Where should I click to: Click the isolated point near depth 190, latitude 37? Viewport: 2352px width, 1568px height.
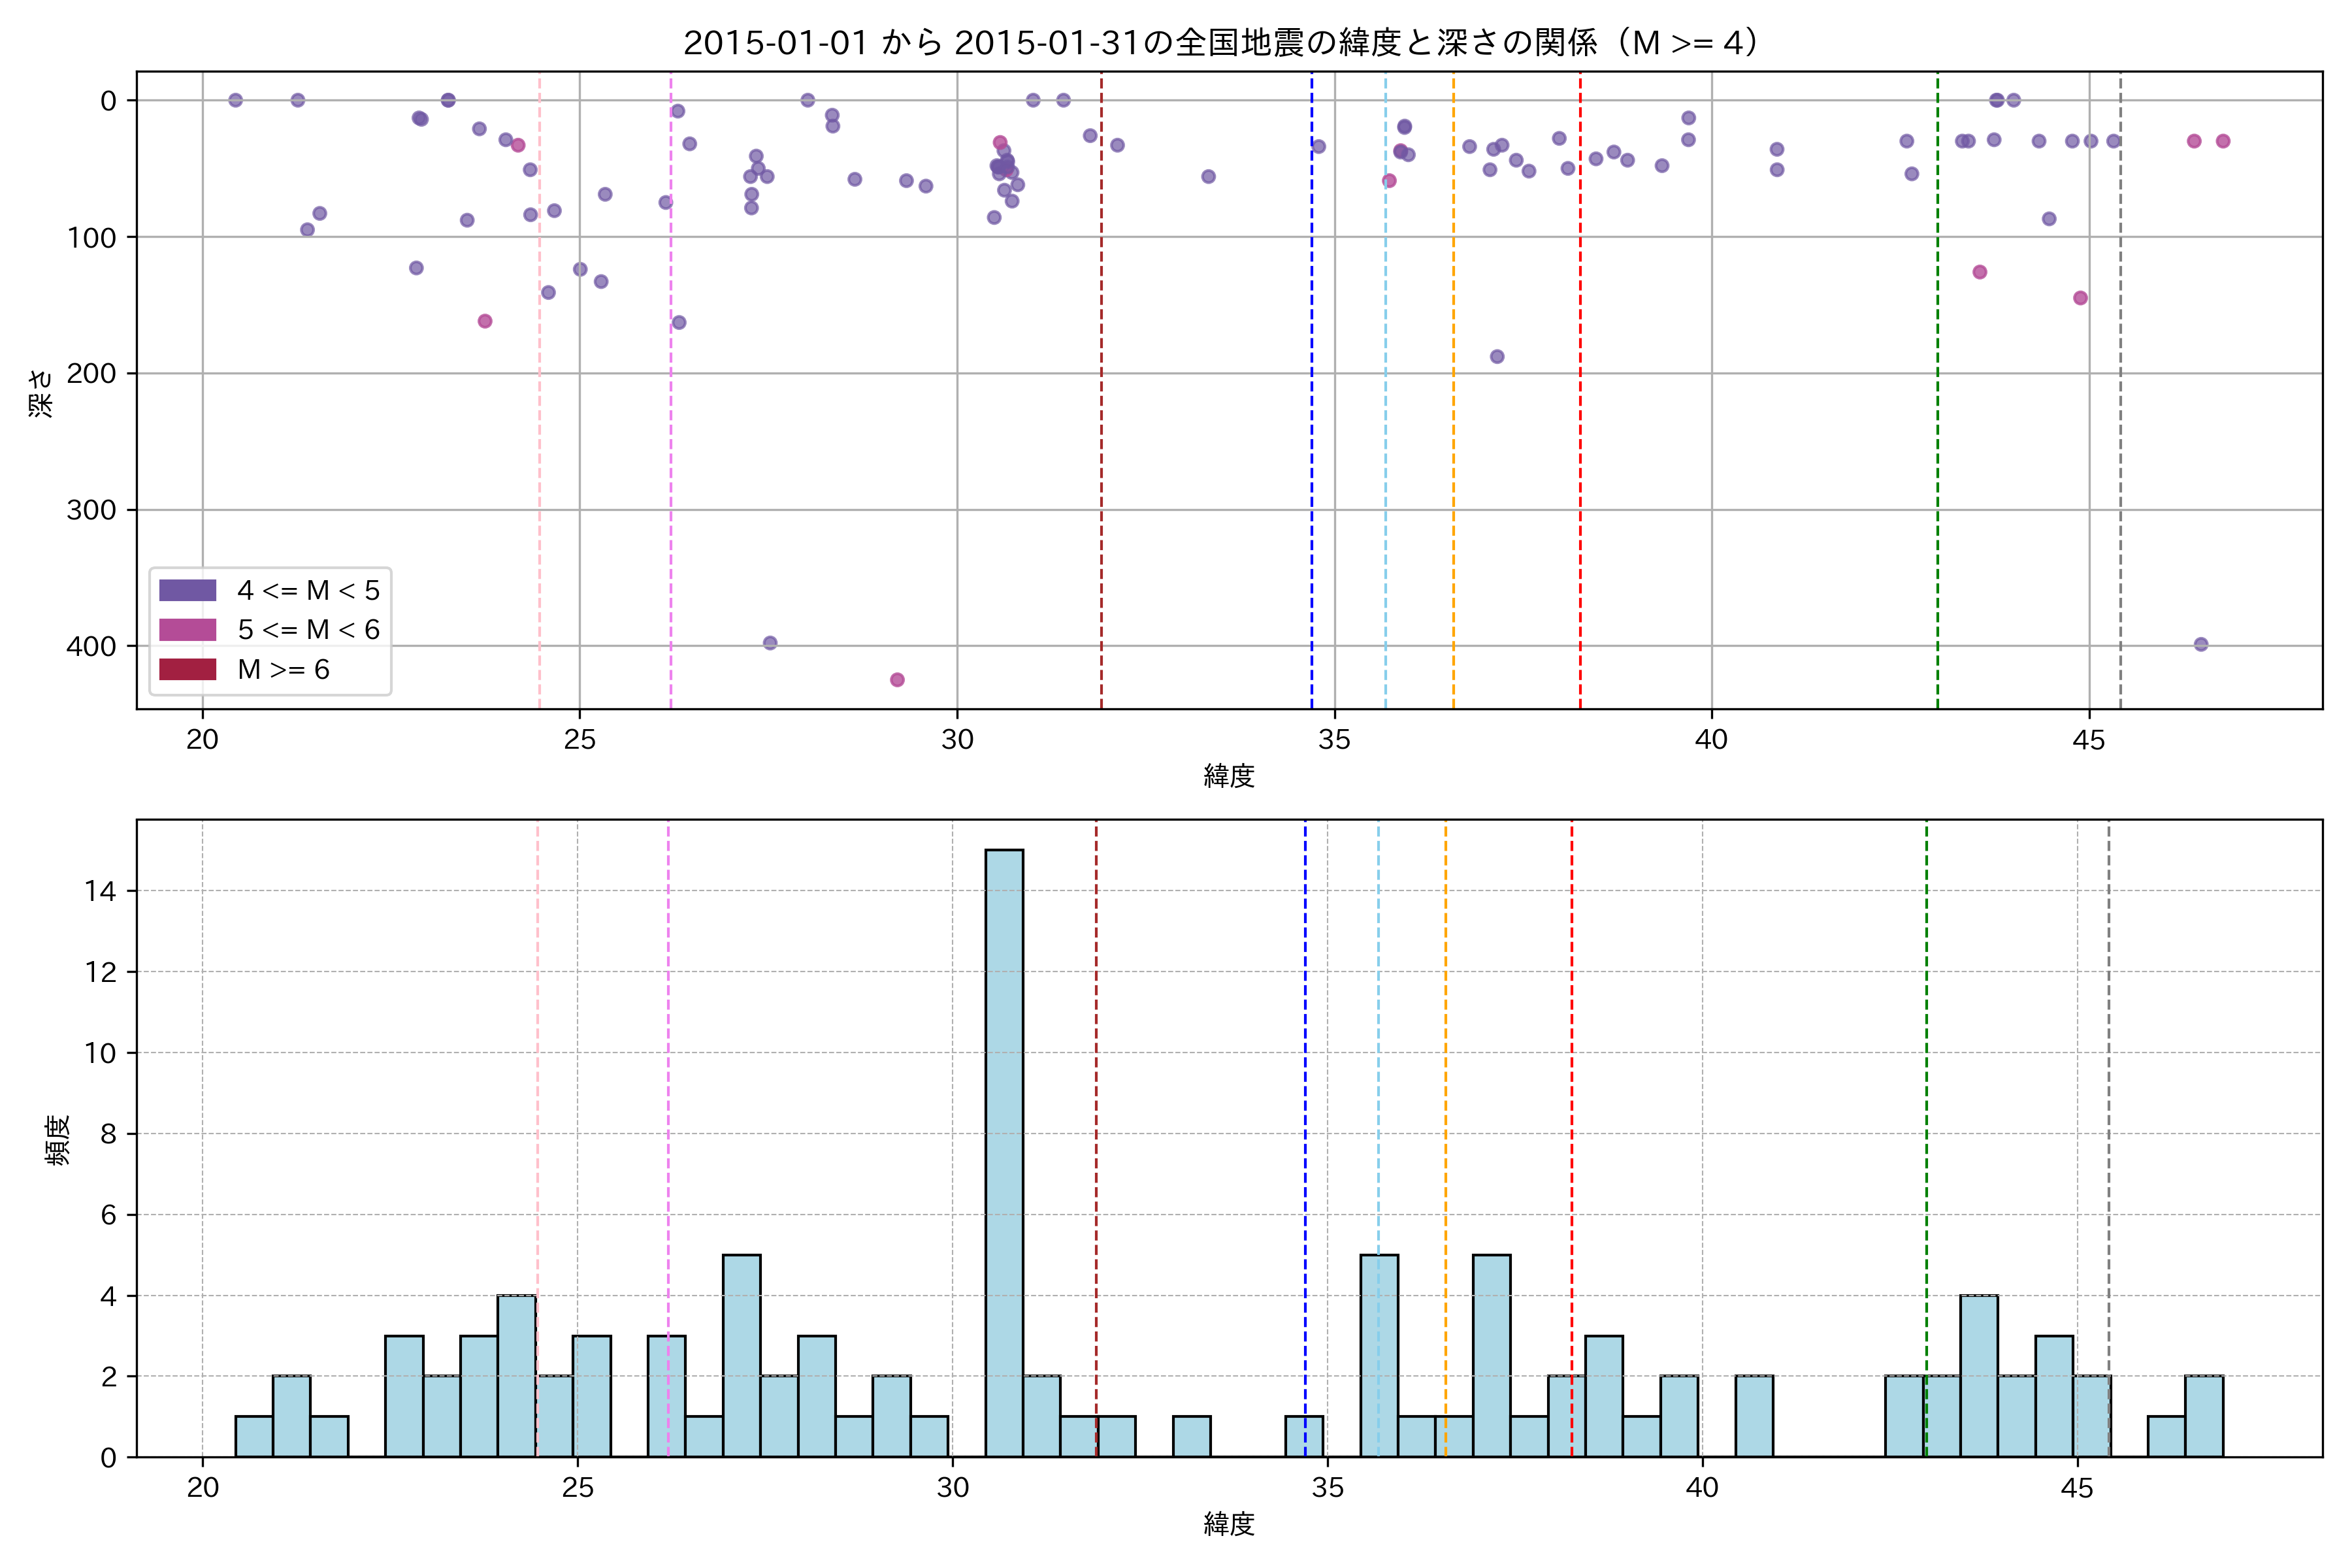[1497, 357]
